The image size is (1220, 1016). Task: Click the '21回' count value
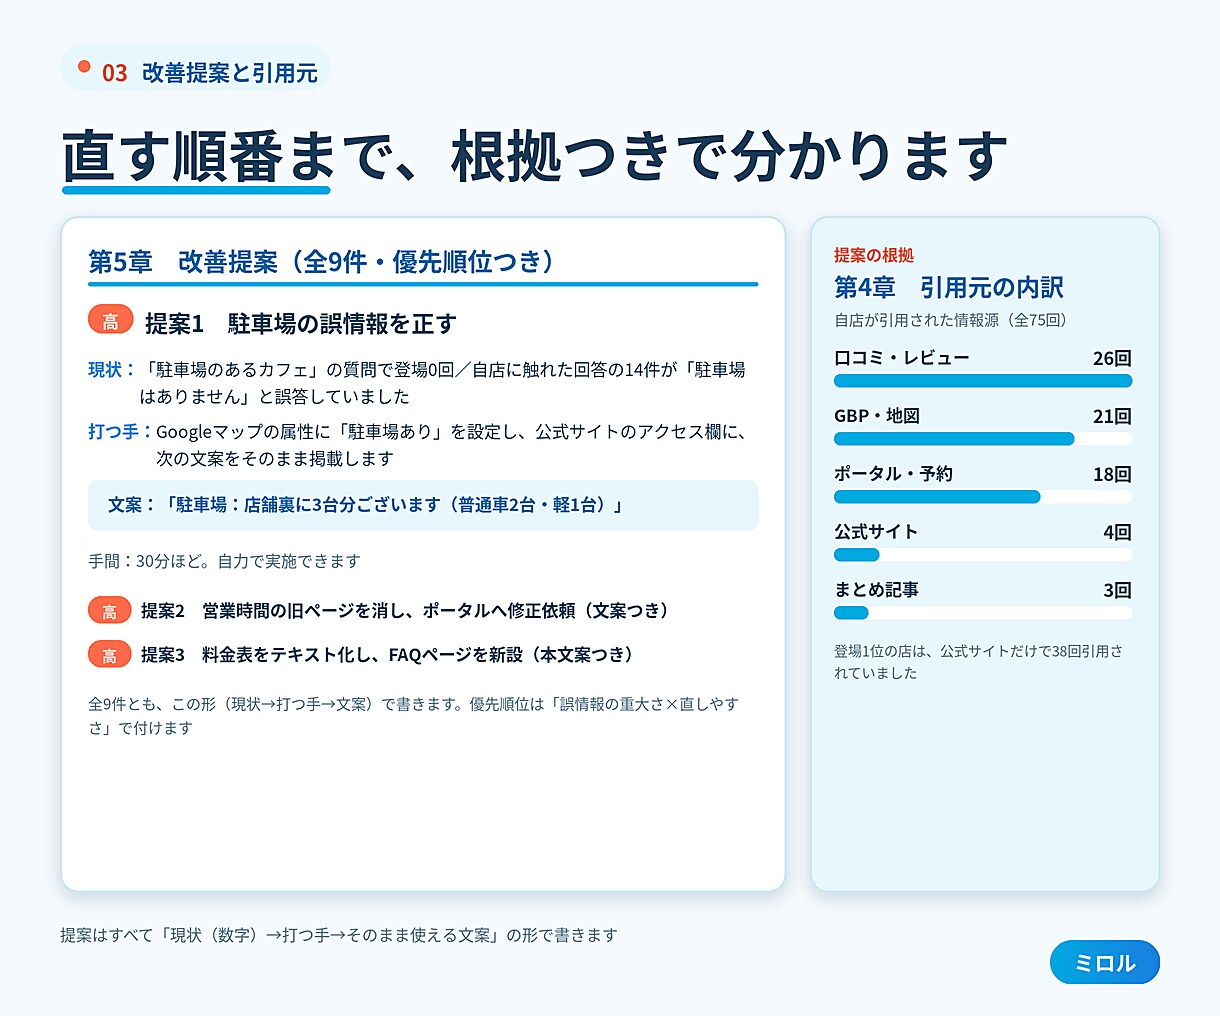coord(1112,416)
